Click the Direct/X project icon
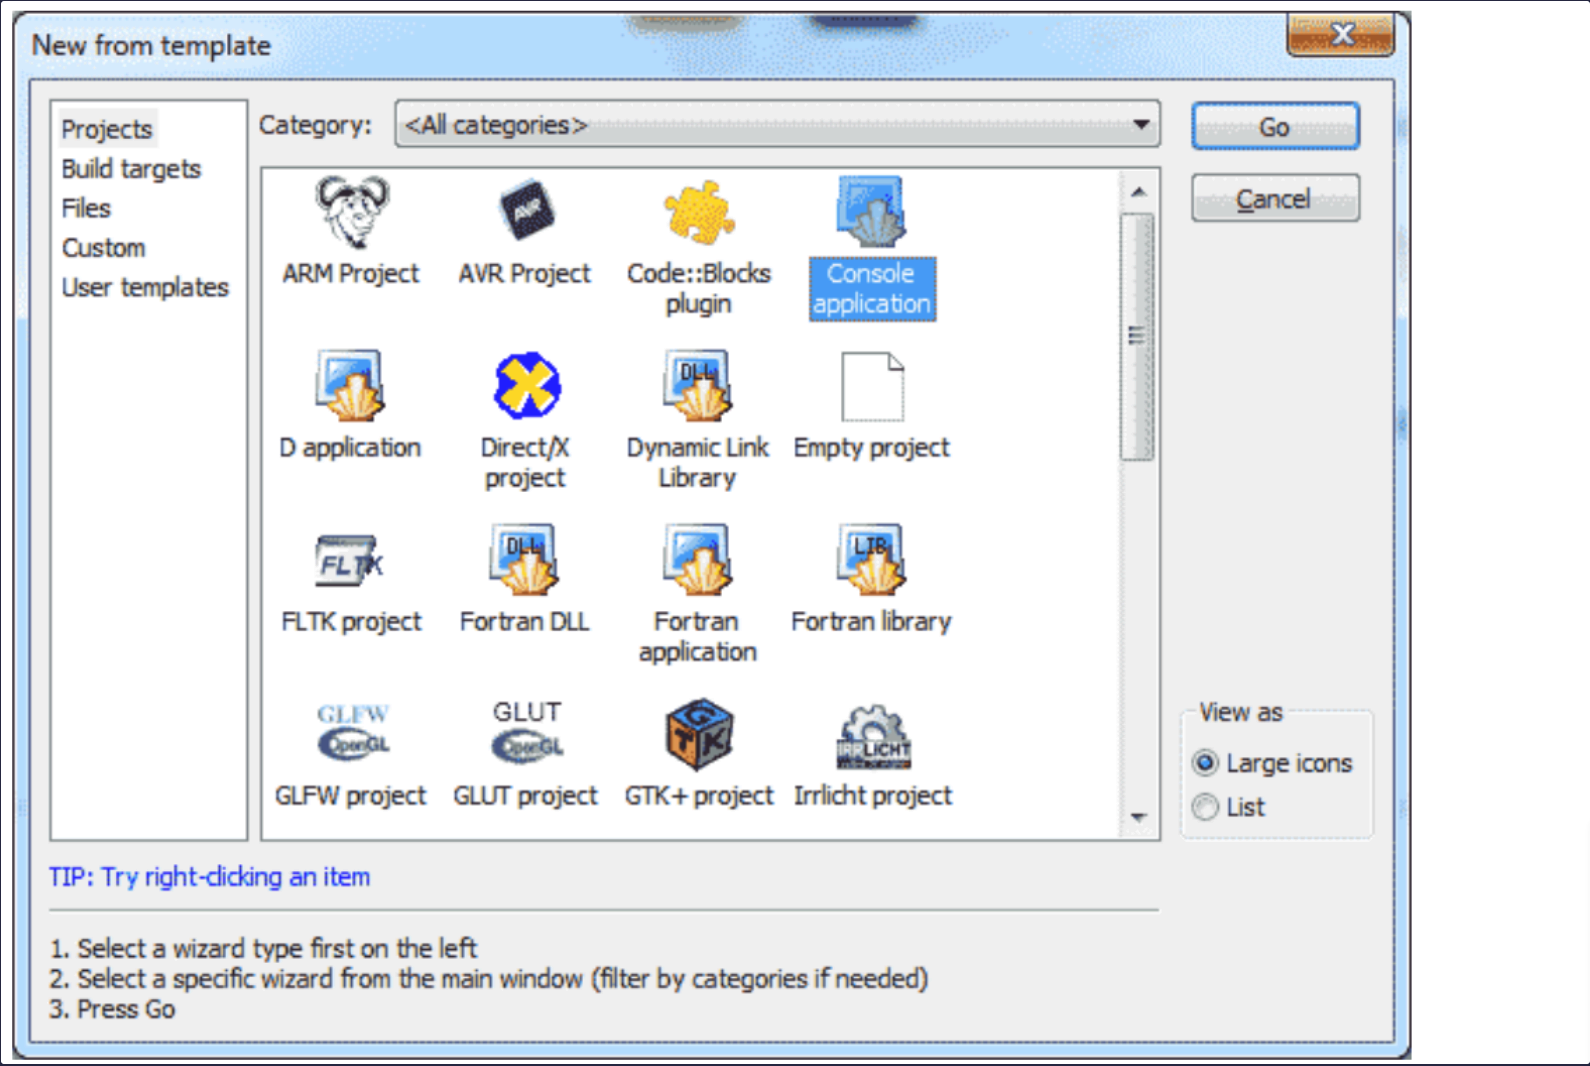The width and height of the screenshot is (1590, 1066). 526,386
